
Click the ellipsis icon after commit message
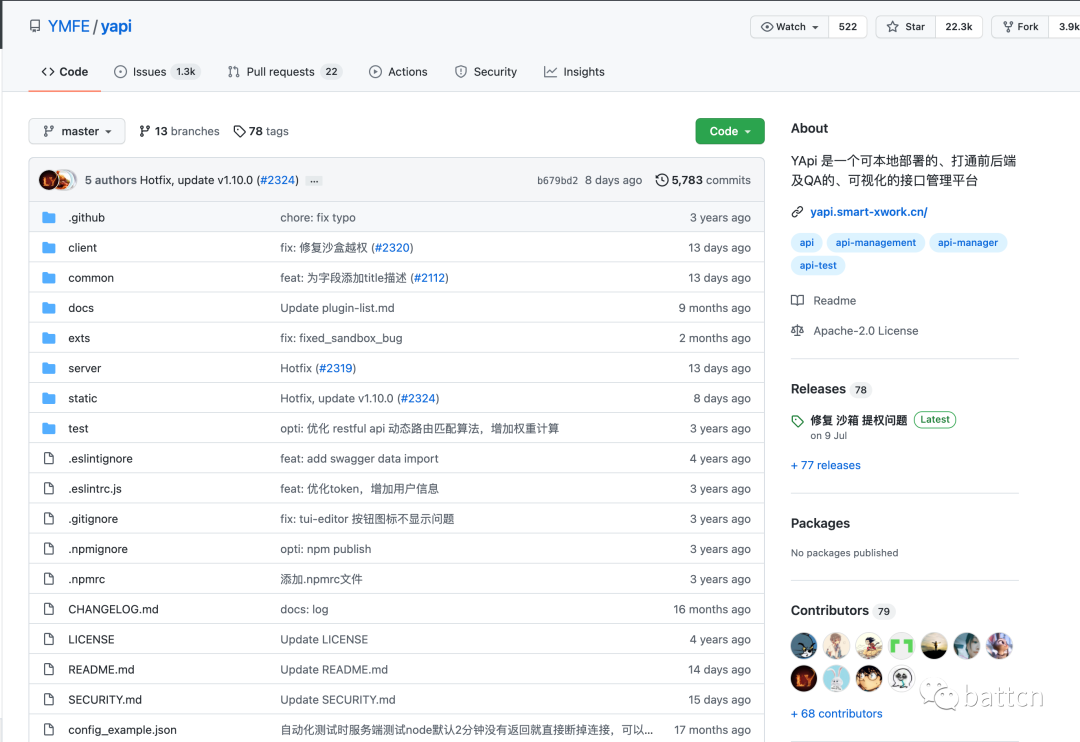pyautogui.click(x=314, y=181)
